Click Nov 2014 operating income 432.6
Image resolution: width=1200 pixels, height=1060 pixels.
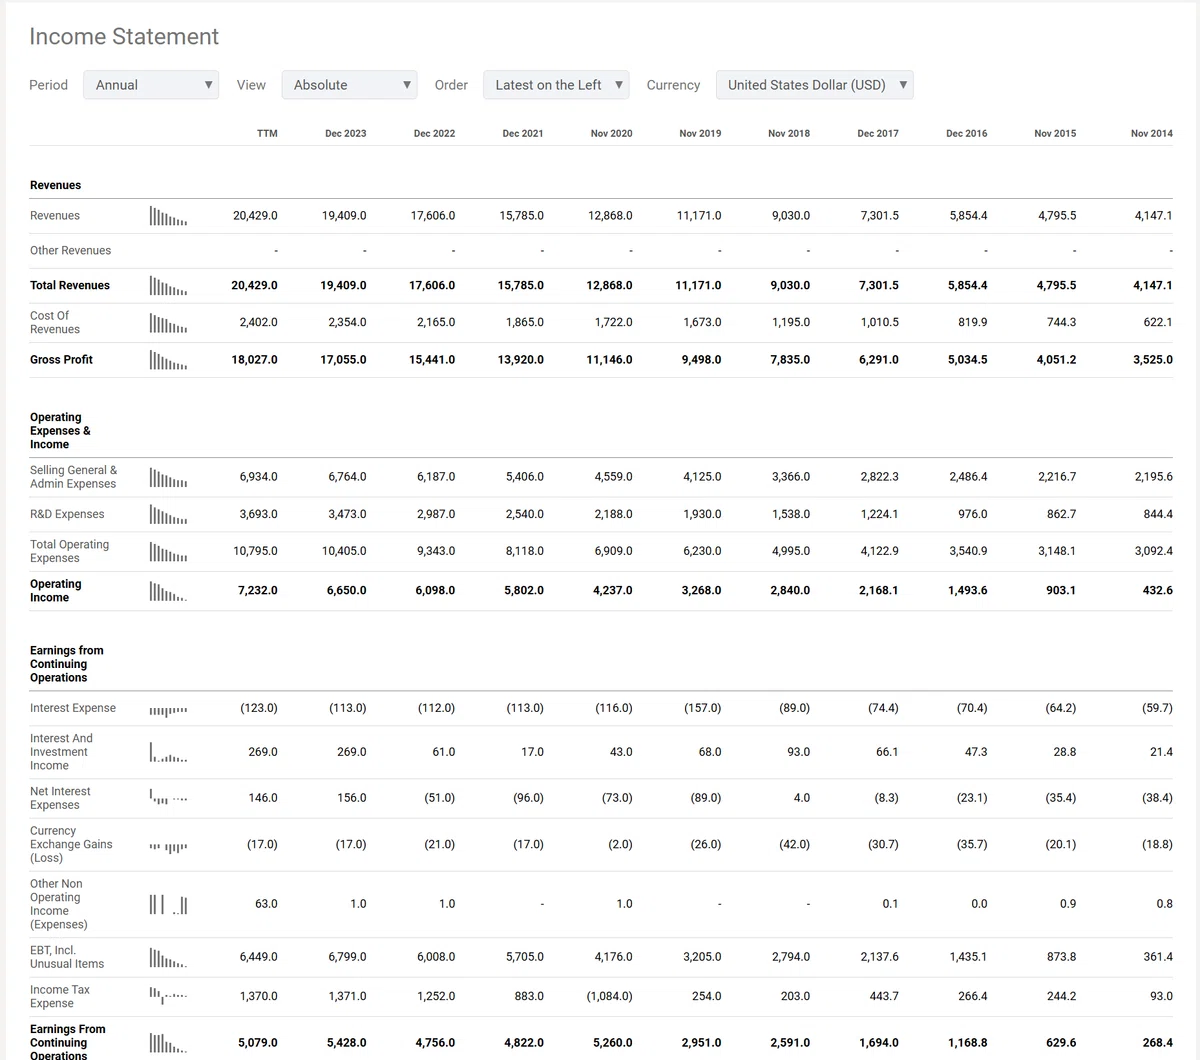[1158, 591]
